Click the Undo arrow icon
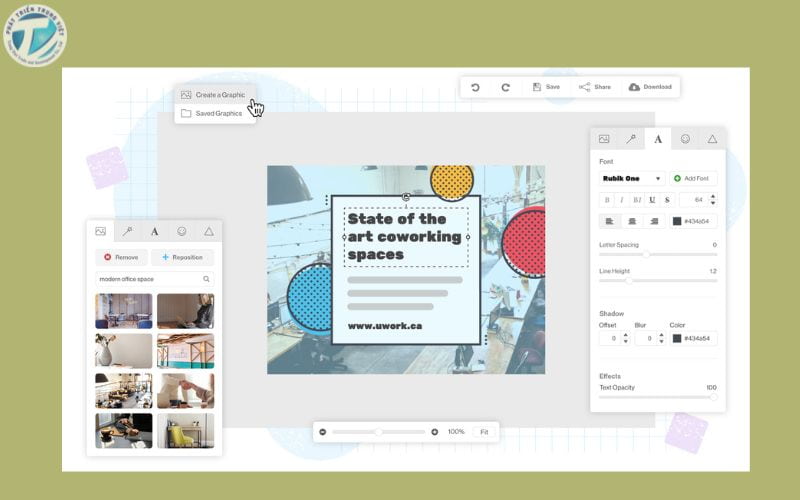 [475, 87]
